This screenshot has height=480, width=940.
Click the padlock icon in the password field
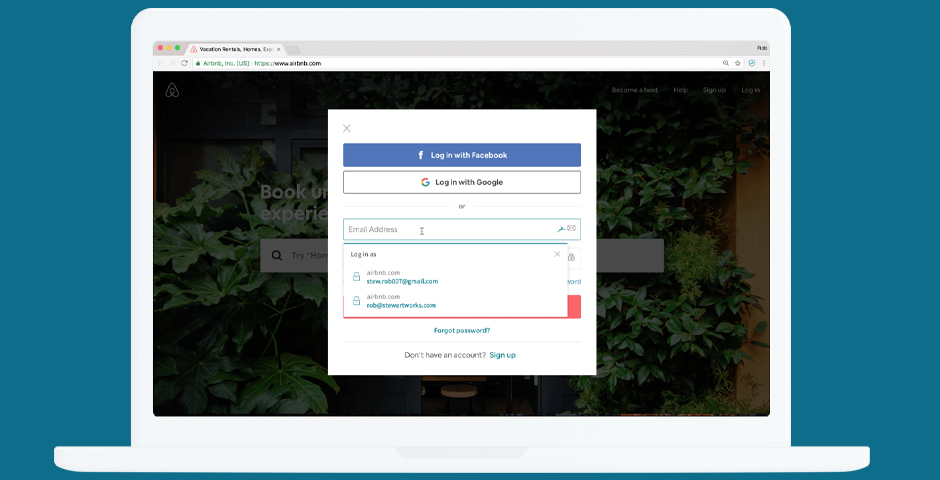[571, 257]
